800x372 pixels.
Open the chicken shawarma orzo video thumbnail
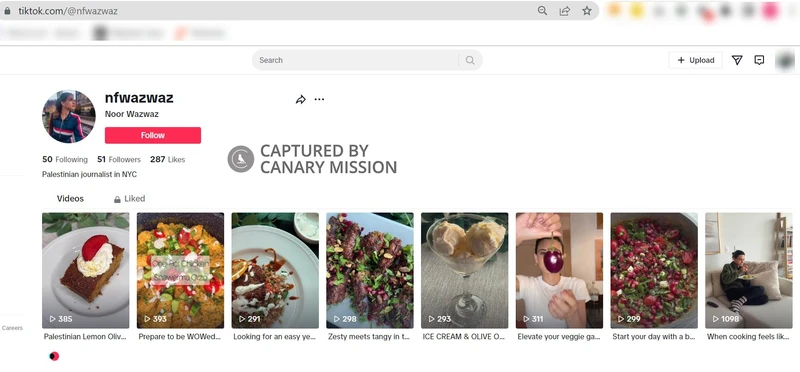pyautogui.click(x=180, y=270)
